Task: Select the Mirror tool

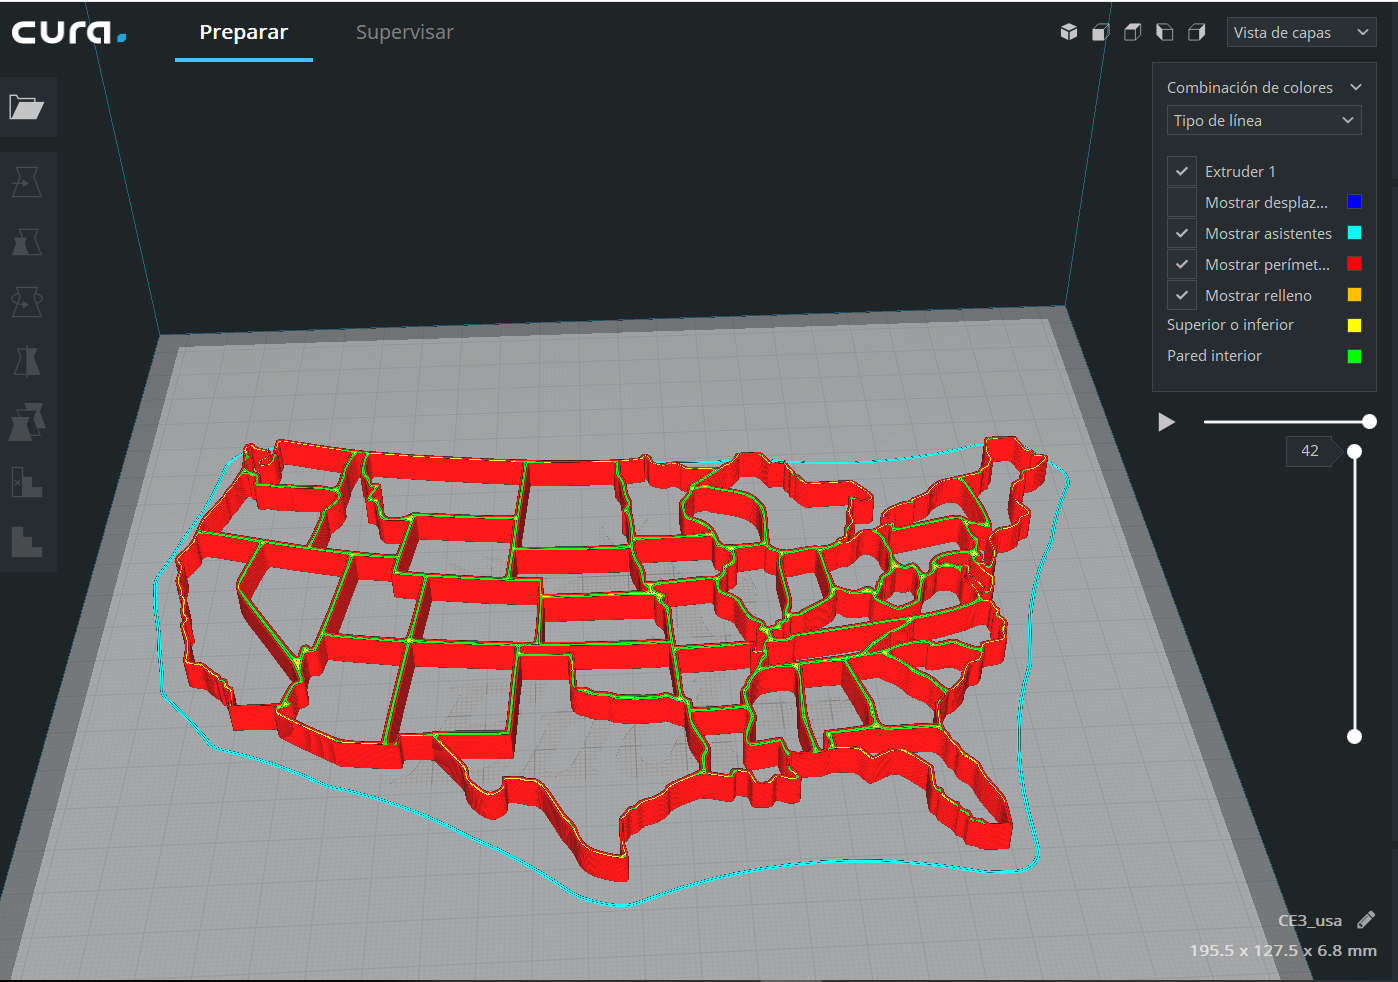Action: (x=28, y=361)
